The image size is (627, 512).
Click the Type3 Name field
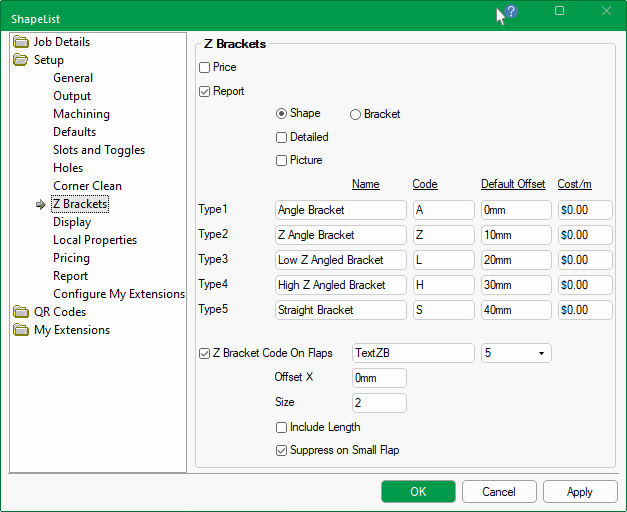[340, 260]
